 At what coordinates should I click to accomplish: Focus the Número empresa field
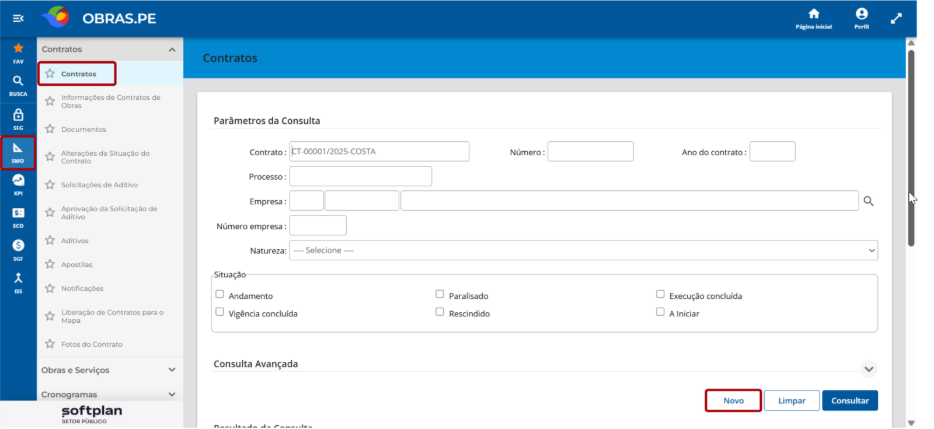[x=317, y=226]
